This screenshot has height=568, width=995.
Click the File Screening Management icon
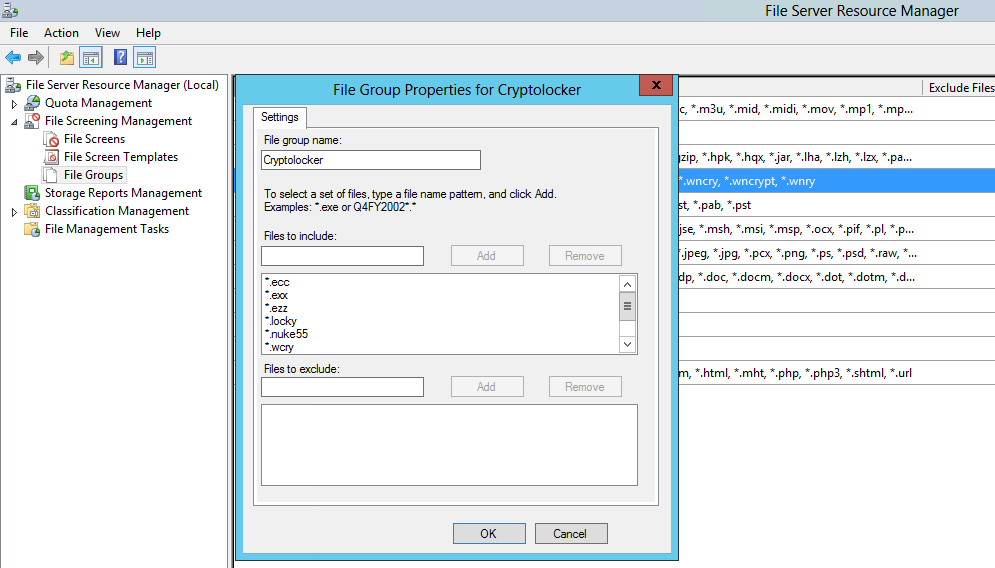pos(32,121)
